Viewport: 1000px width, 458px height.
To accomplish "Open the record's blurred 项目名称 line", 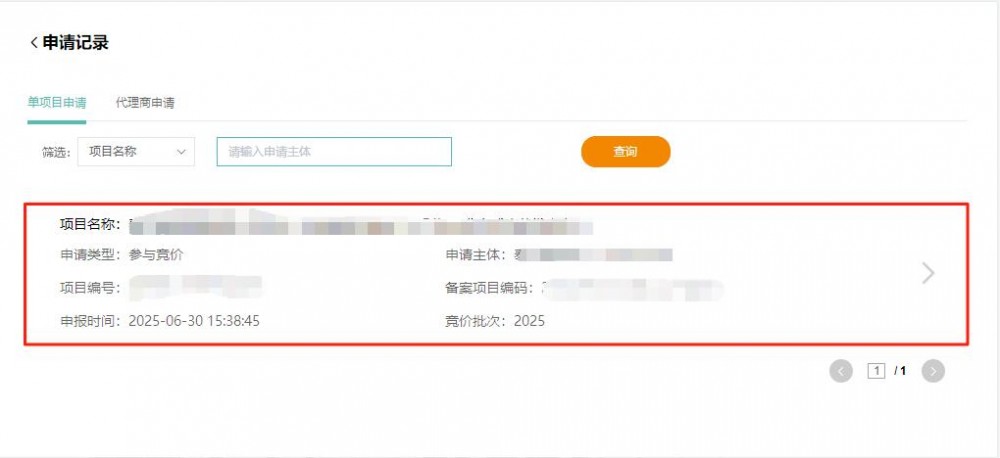I will coord(327,225).
